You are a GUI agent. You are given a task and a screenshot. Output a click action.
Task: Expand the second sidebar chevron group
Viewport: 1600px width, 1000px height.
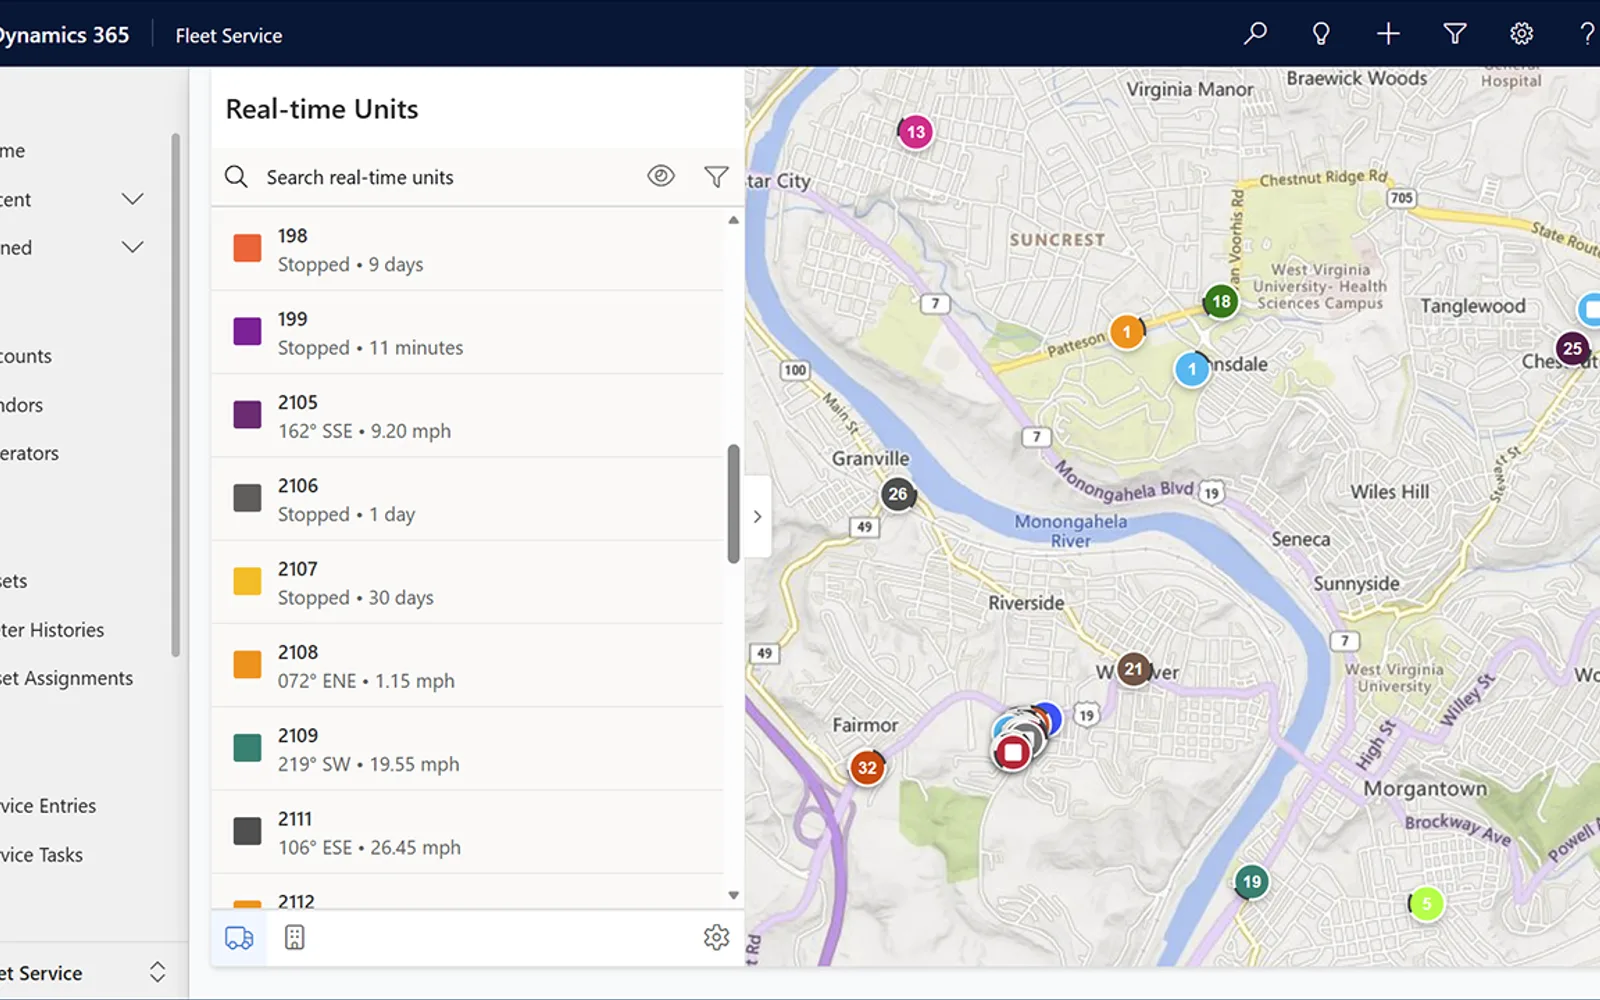132,247
